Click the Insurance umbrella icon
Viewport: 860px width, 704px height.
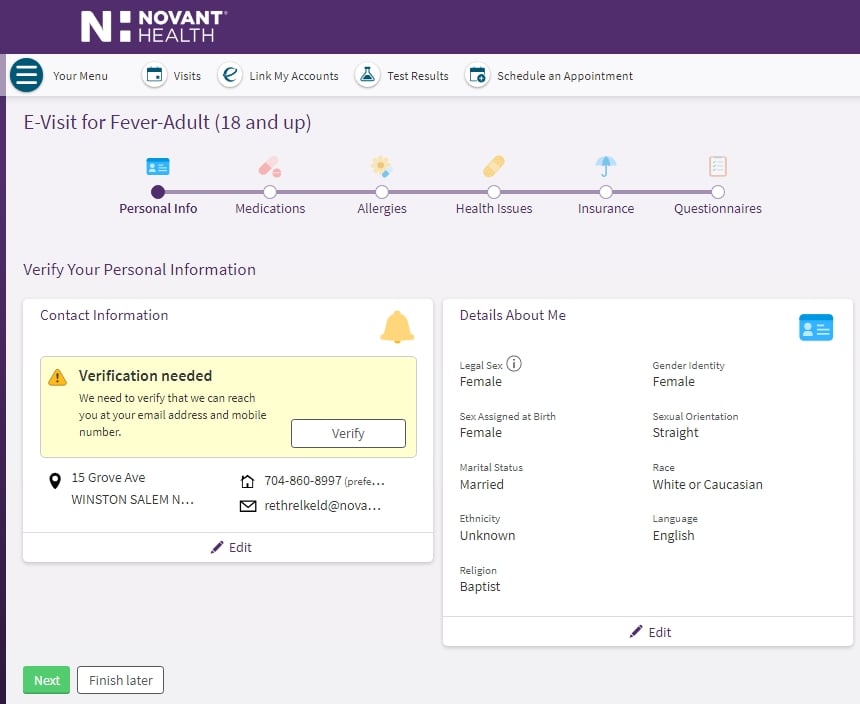(605, 167)
